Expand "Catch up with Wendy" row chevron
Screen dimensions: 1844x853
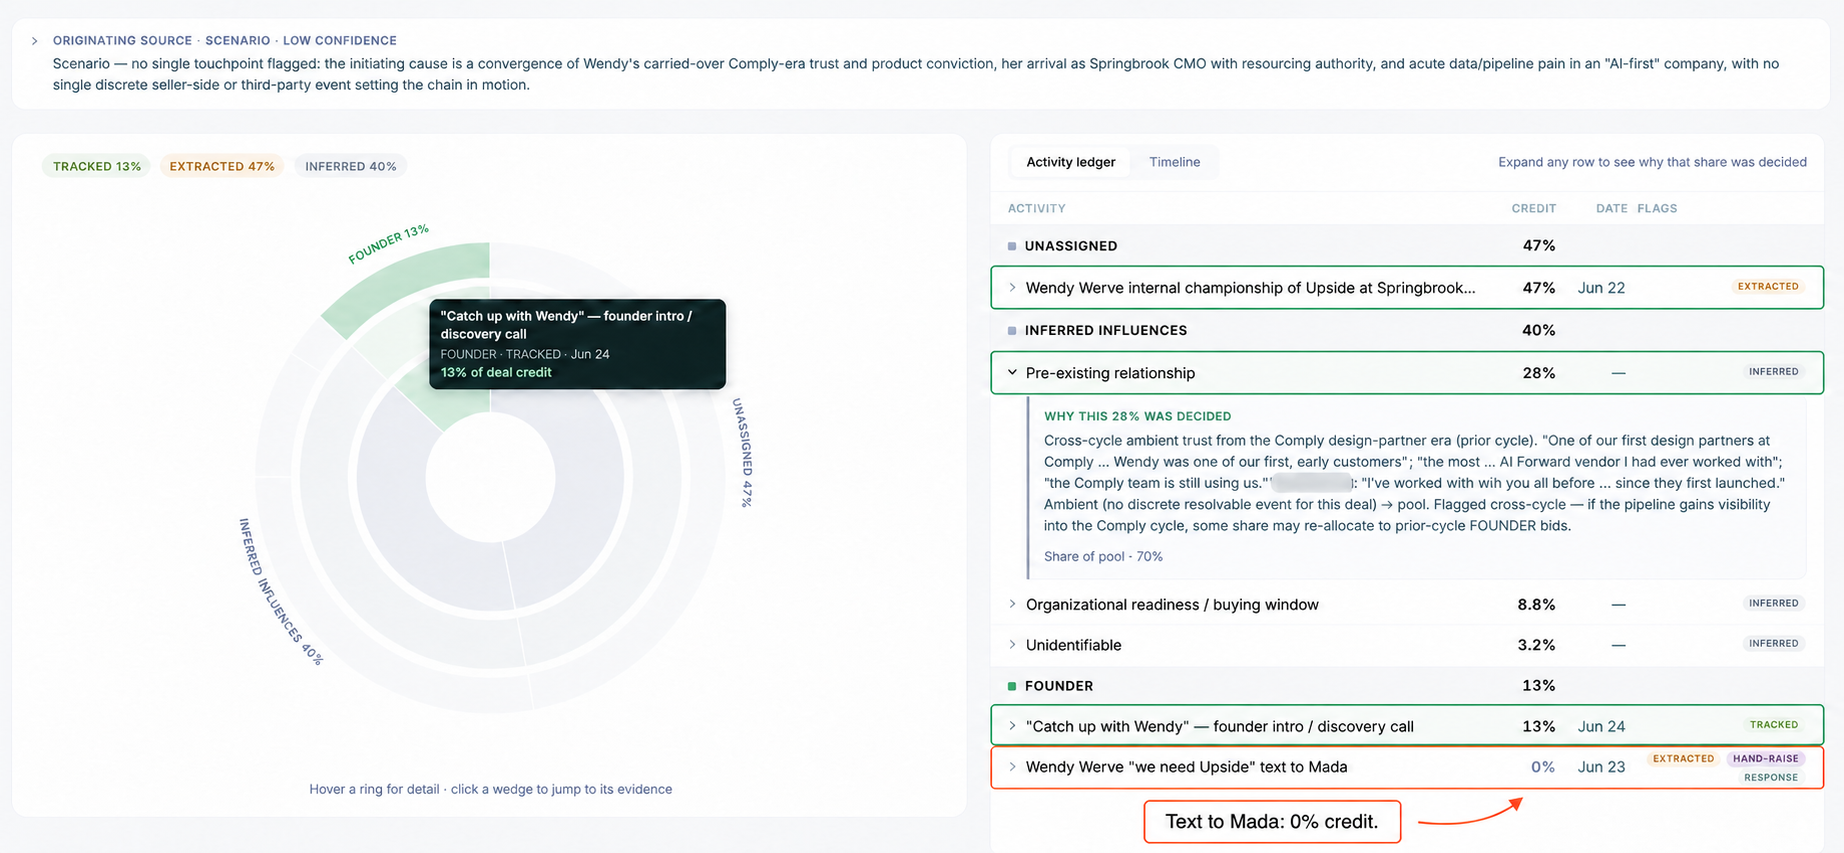click(1012, 727)
